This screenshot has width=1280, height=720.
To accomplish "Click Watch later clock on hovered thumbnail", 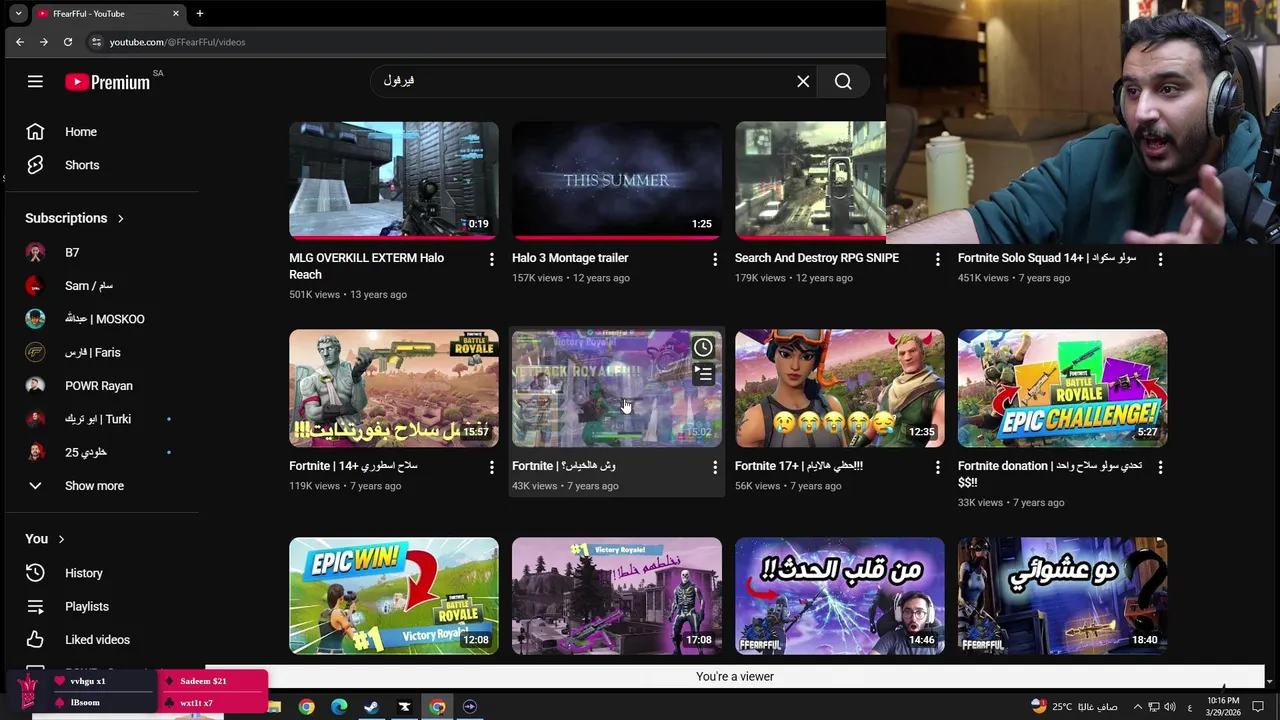I will click(x=703, y=347).
